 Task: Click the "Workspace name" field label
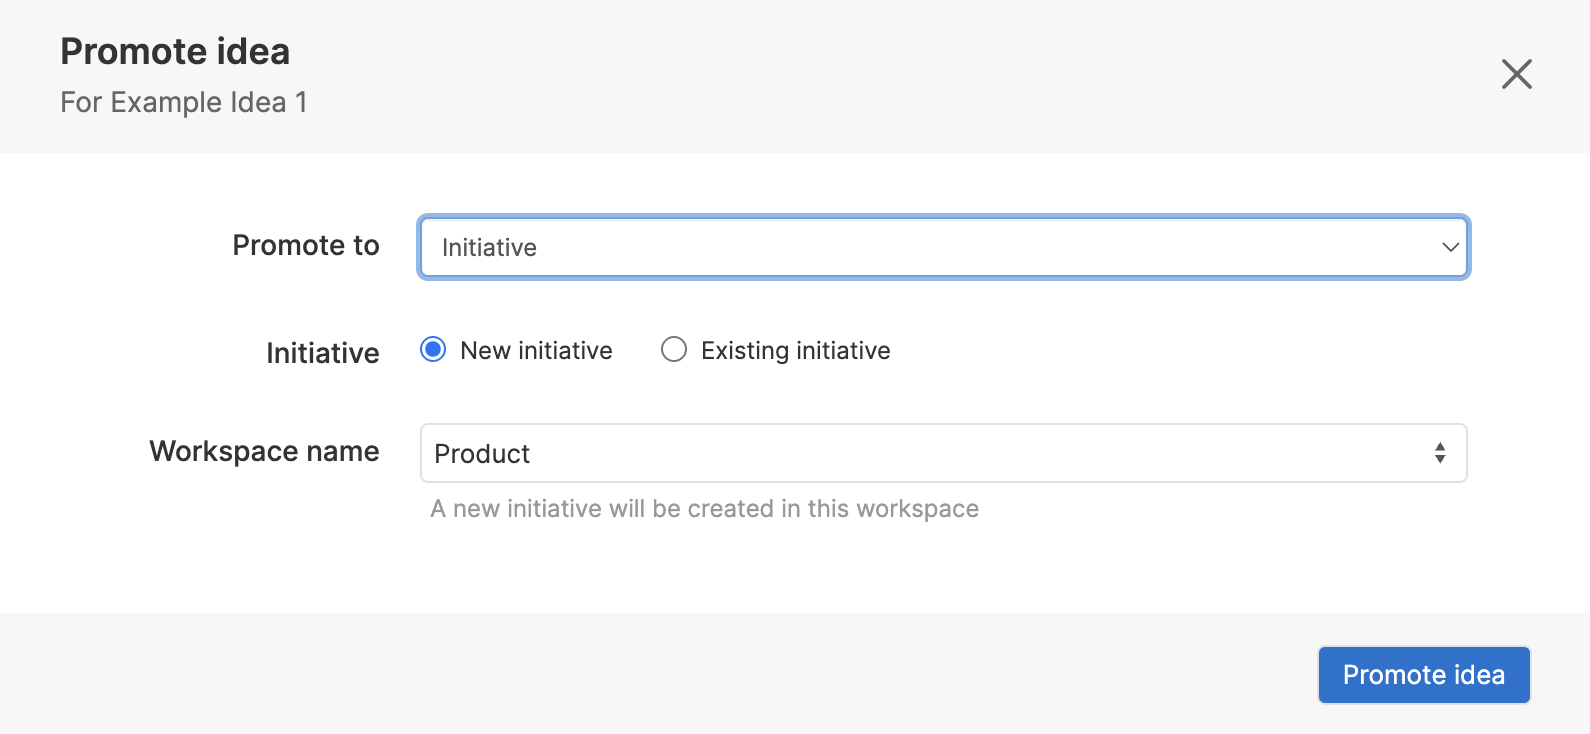(x=264, y=451)
